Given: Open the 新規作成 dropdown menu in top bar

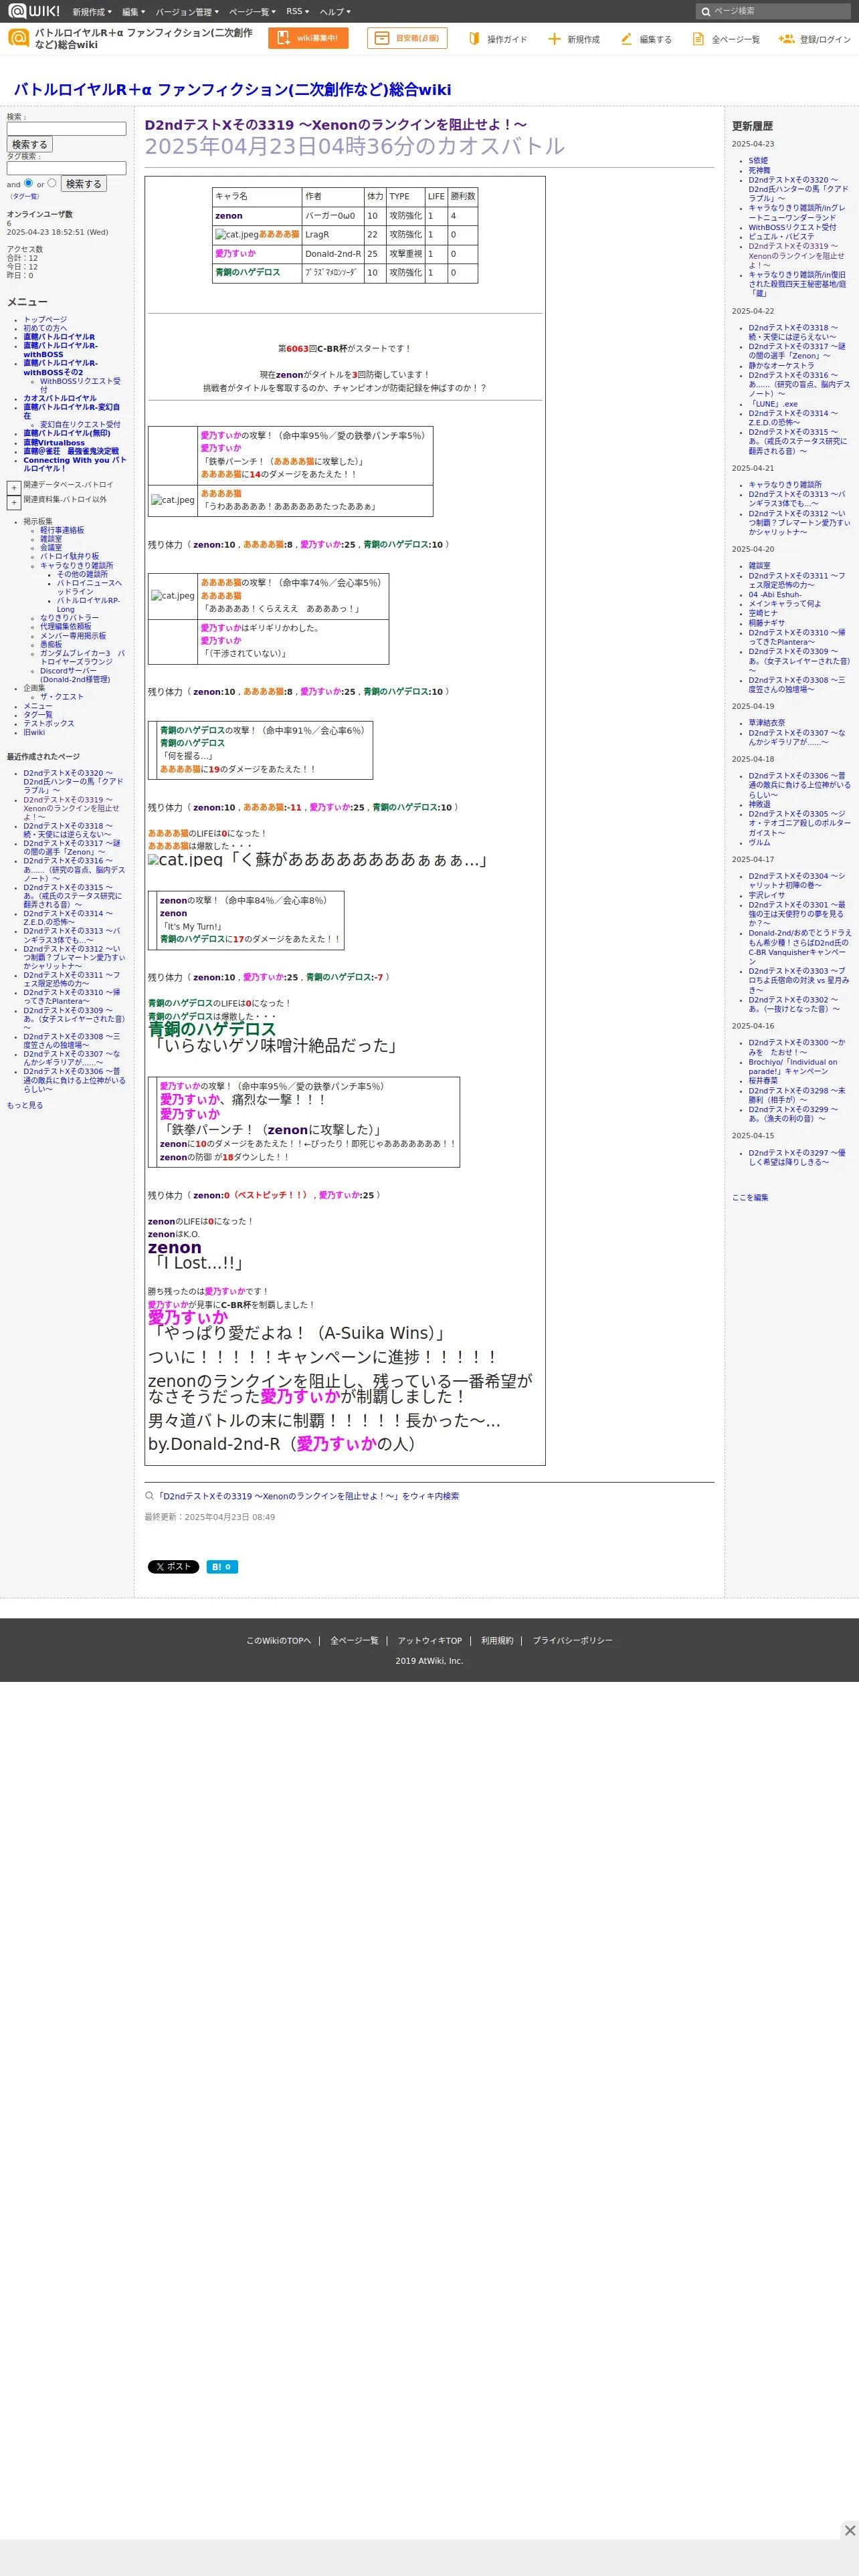Looking at the screenshot, I should tap(92, 12).
